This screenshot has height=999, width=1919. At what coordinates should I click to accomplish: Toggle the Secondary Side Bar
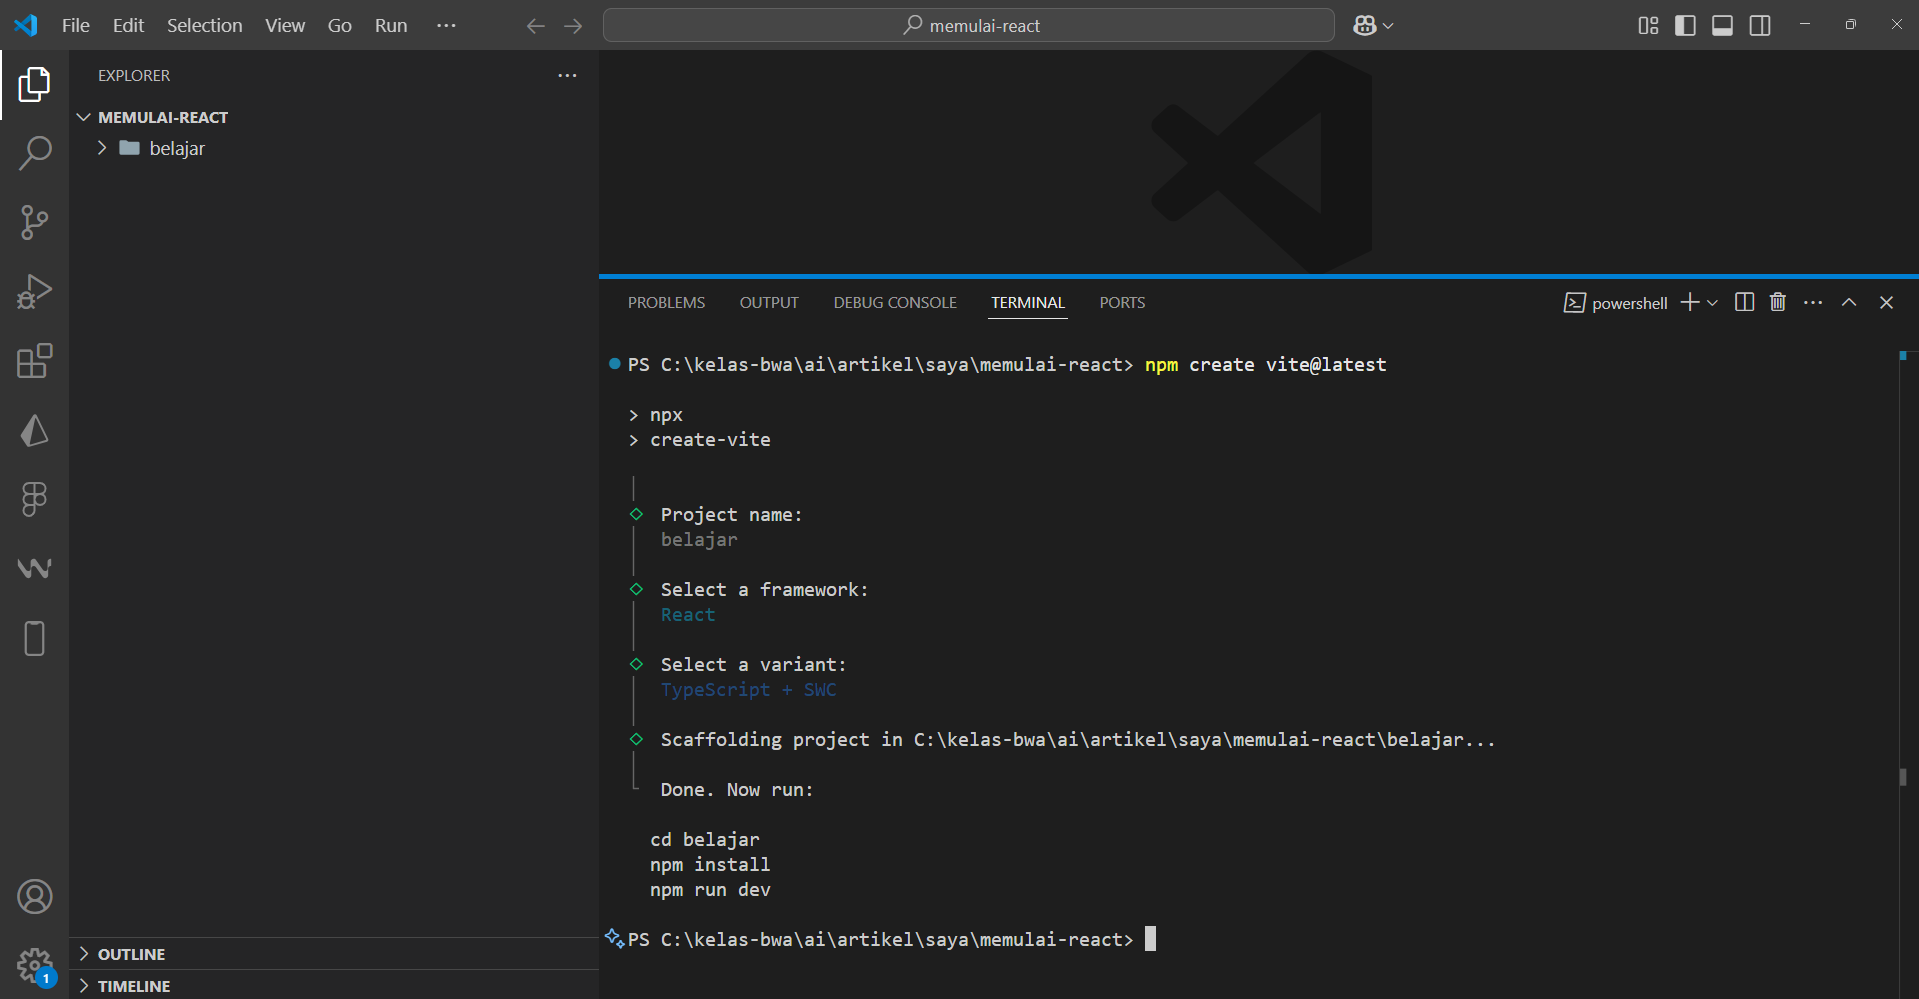point(1760,25)
